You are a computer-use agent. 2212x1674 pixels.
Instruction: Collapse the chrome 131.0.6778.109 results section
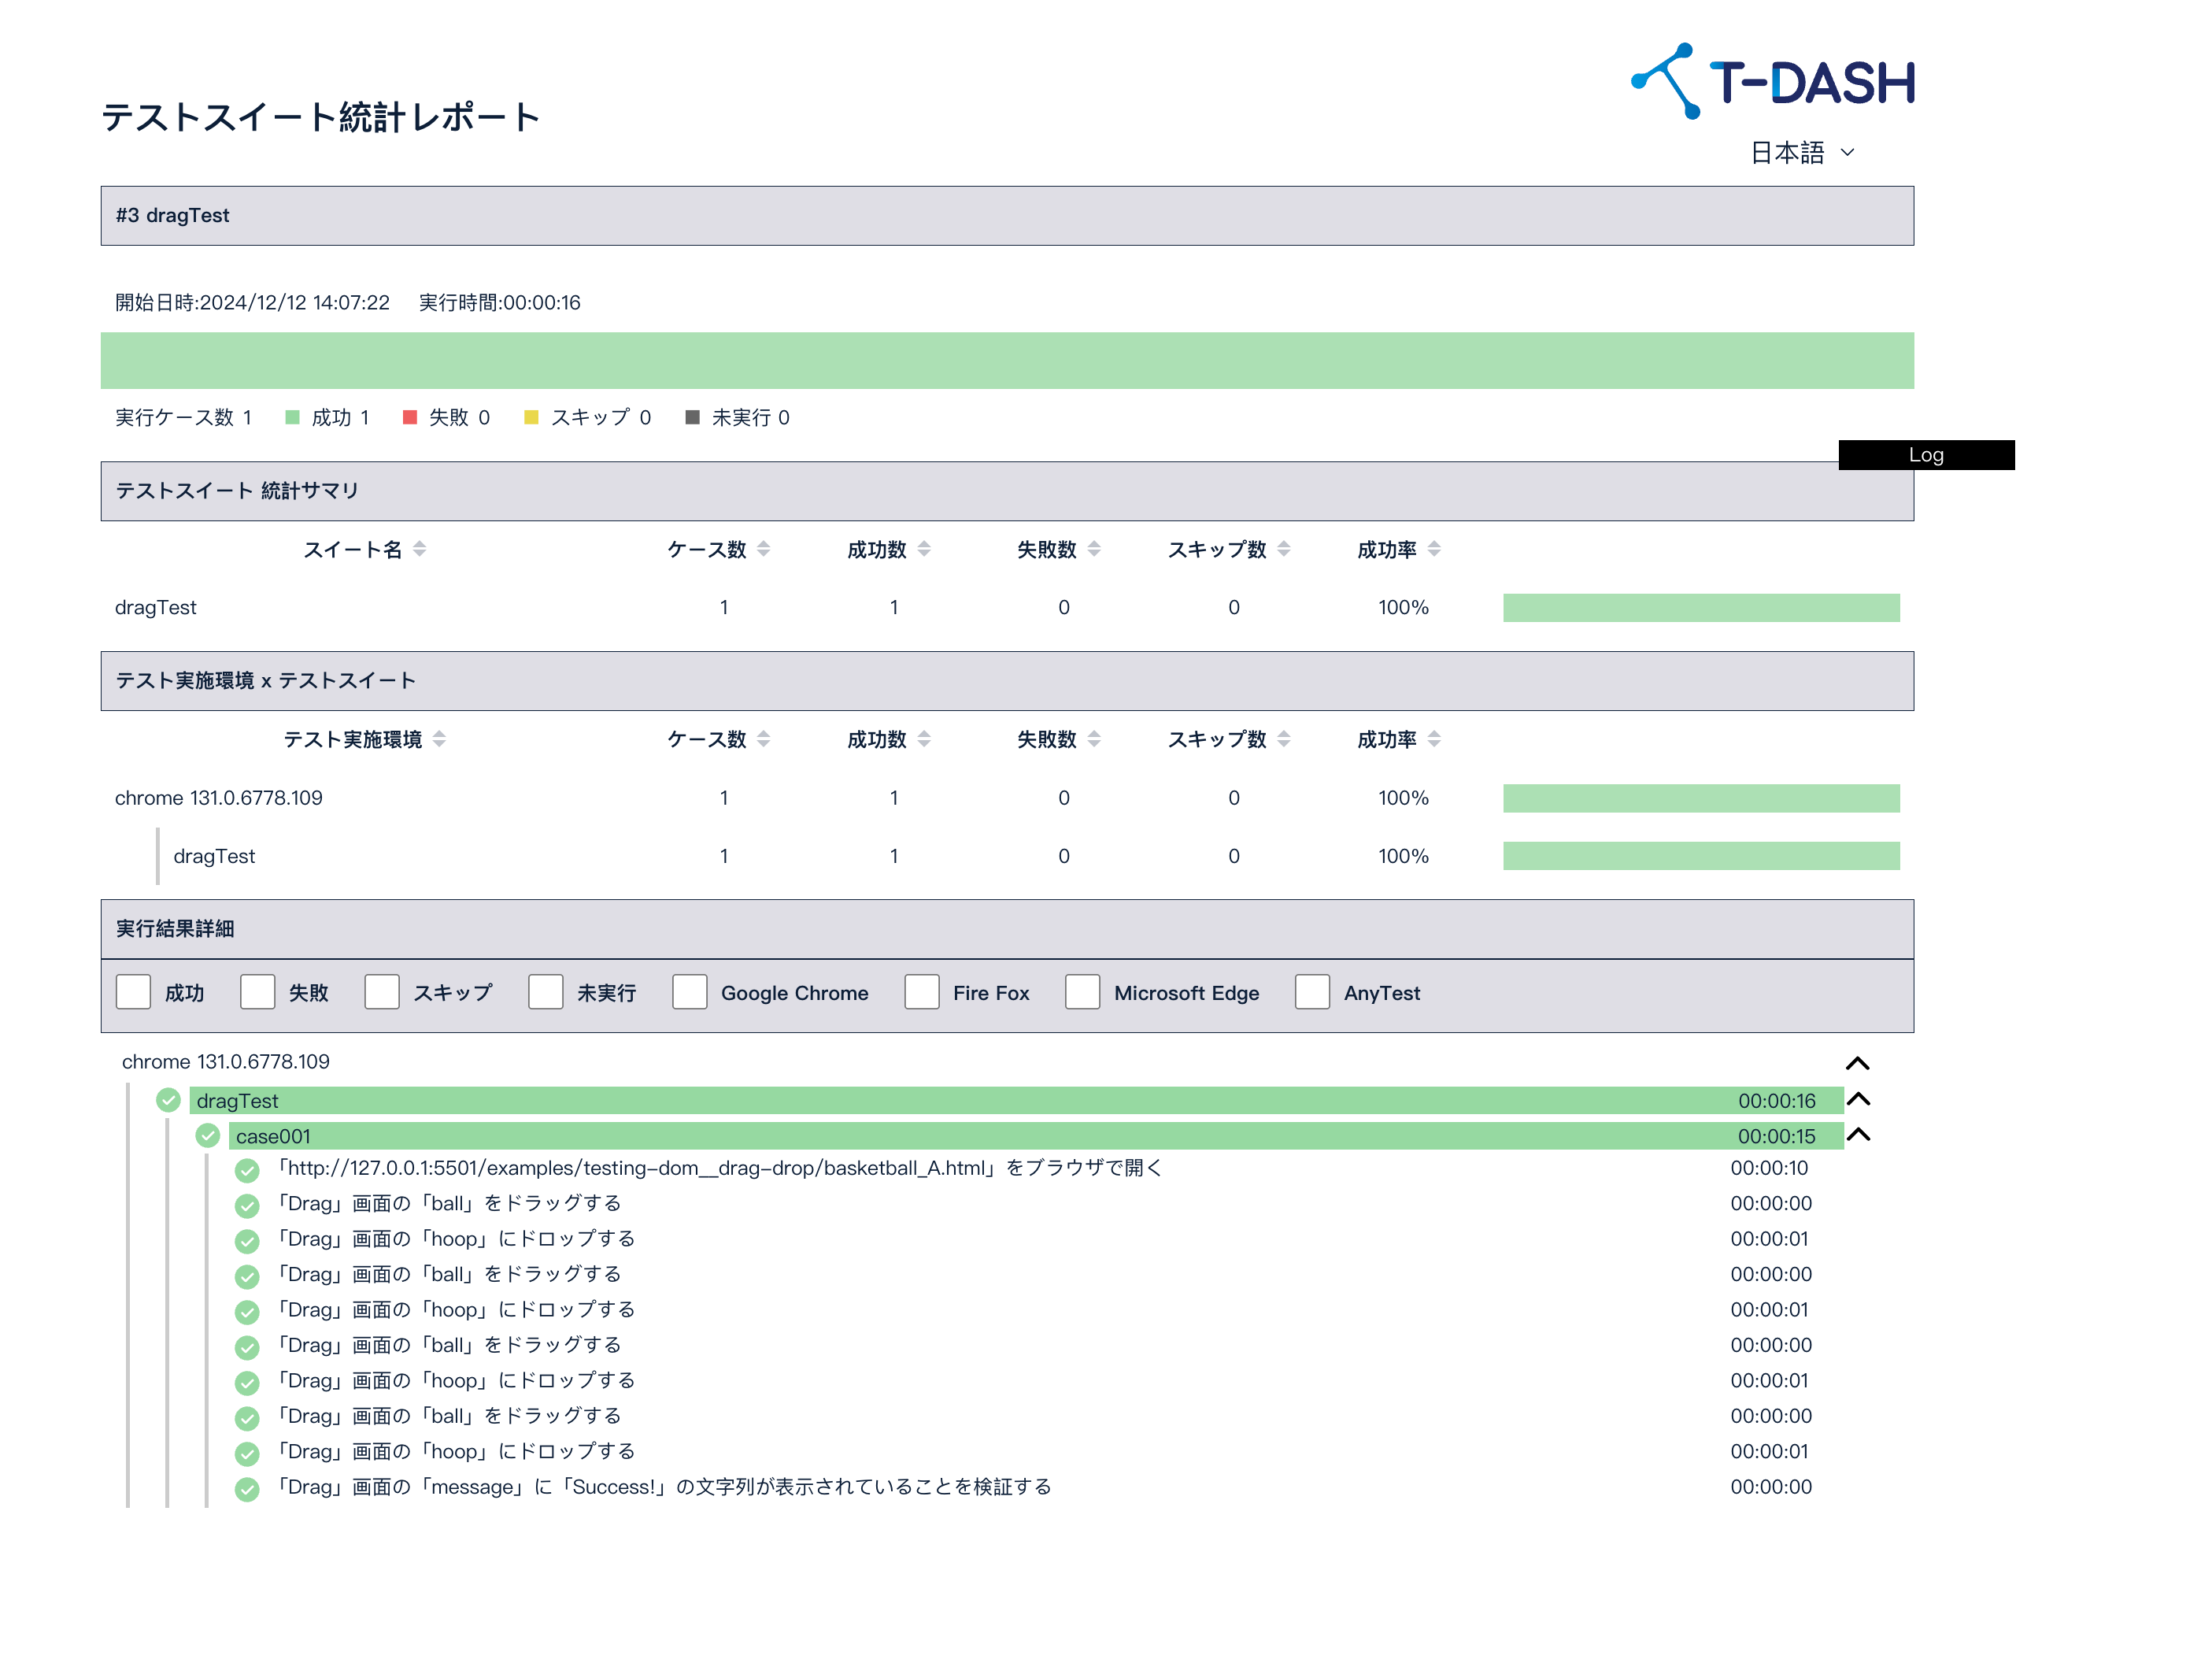pyautogui.click(x=1856, y=1063)
